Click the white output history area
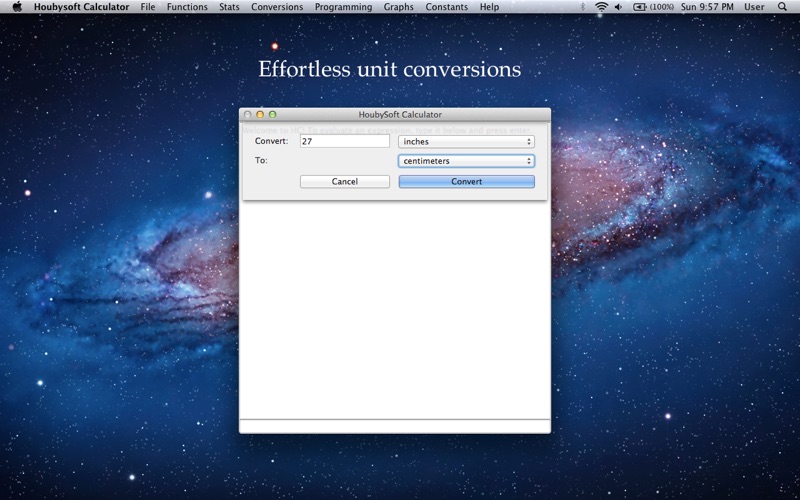 point(395,309)
